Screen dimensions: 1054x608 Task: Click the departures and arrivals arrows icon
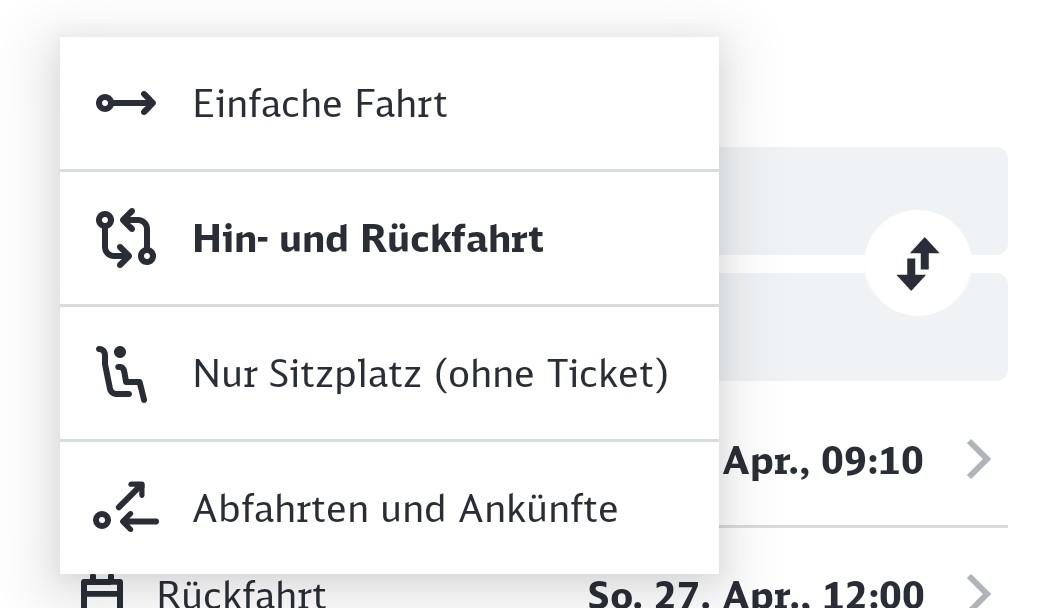[126, 507]
